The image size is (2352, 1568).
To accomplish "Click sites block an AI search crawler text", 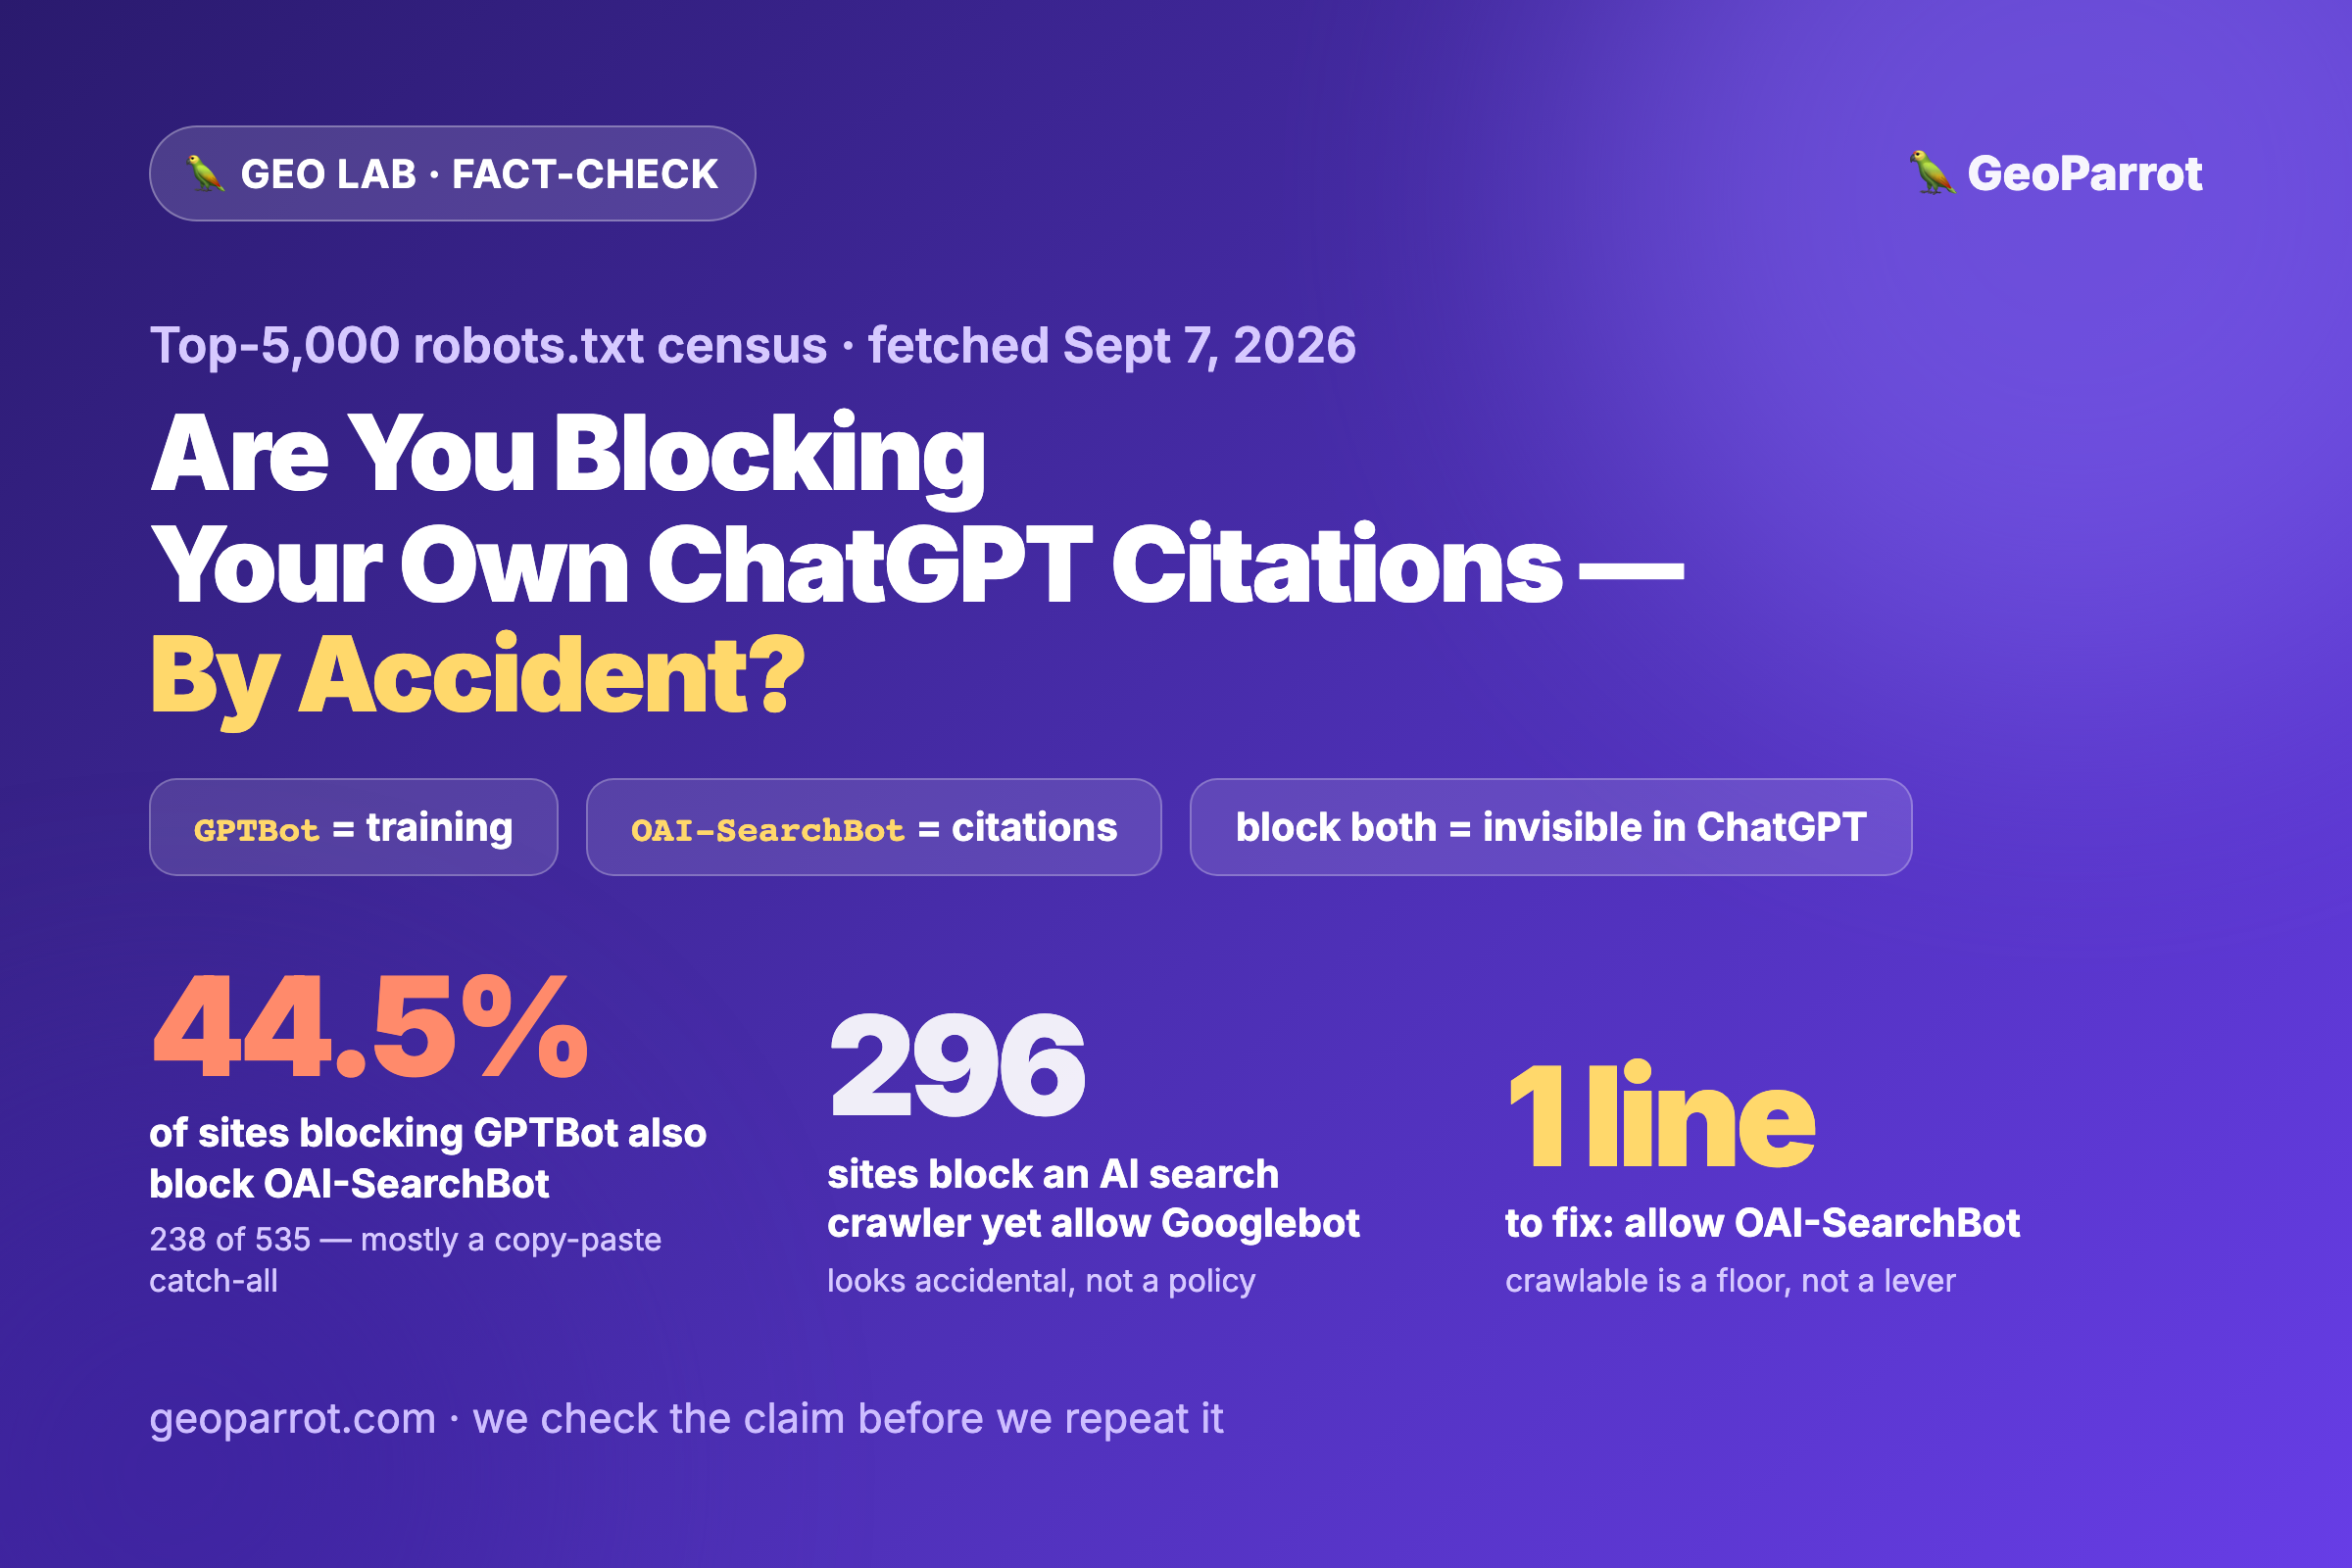I will (x=1093, y=1199).
